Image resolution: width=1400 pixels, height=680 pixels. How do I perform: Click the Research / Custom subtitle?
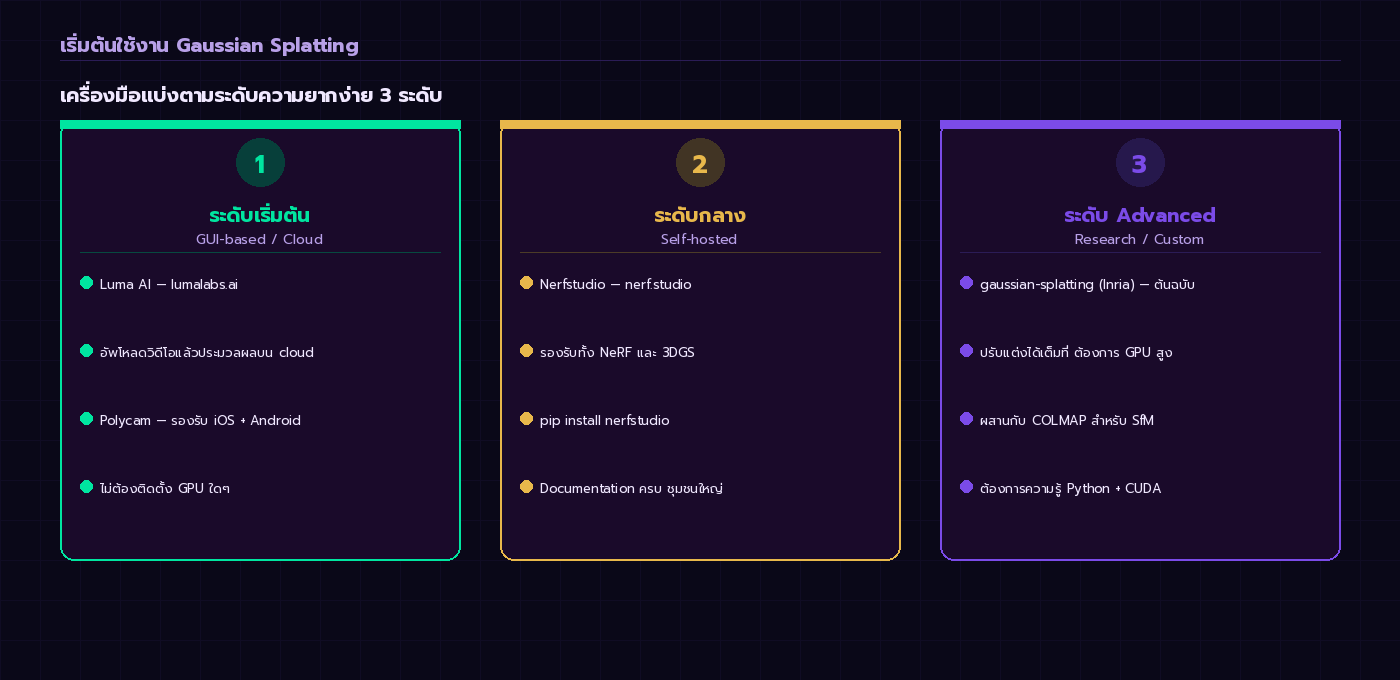1139,240
